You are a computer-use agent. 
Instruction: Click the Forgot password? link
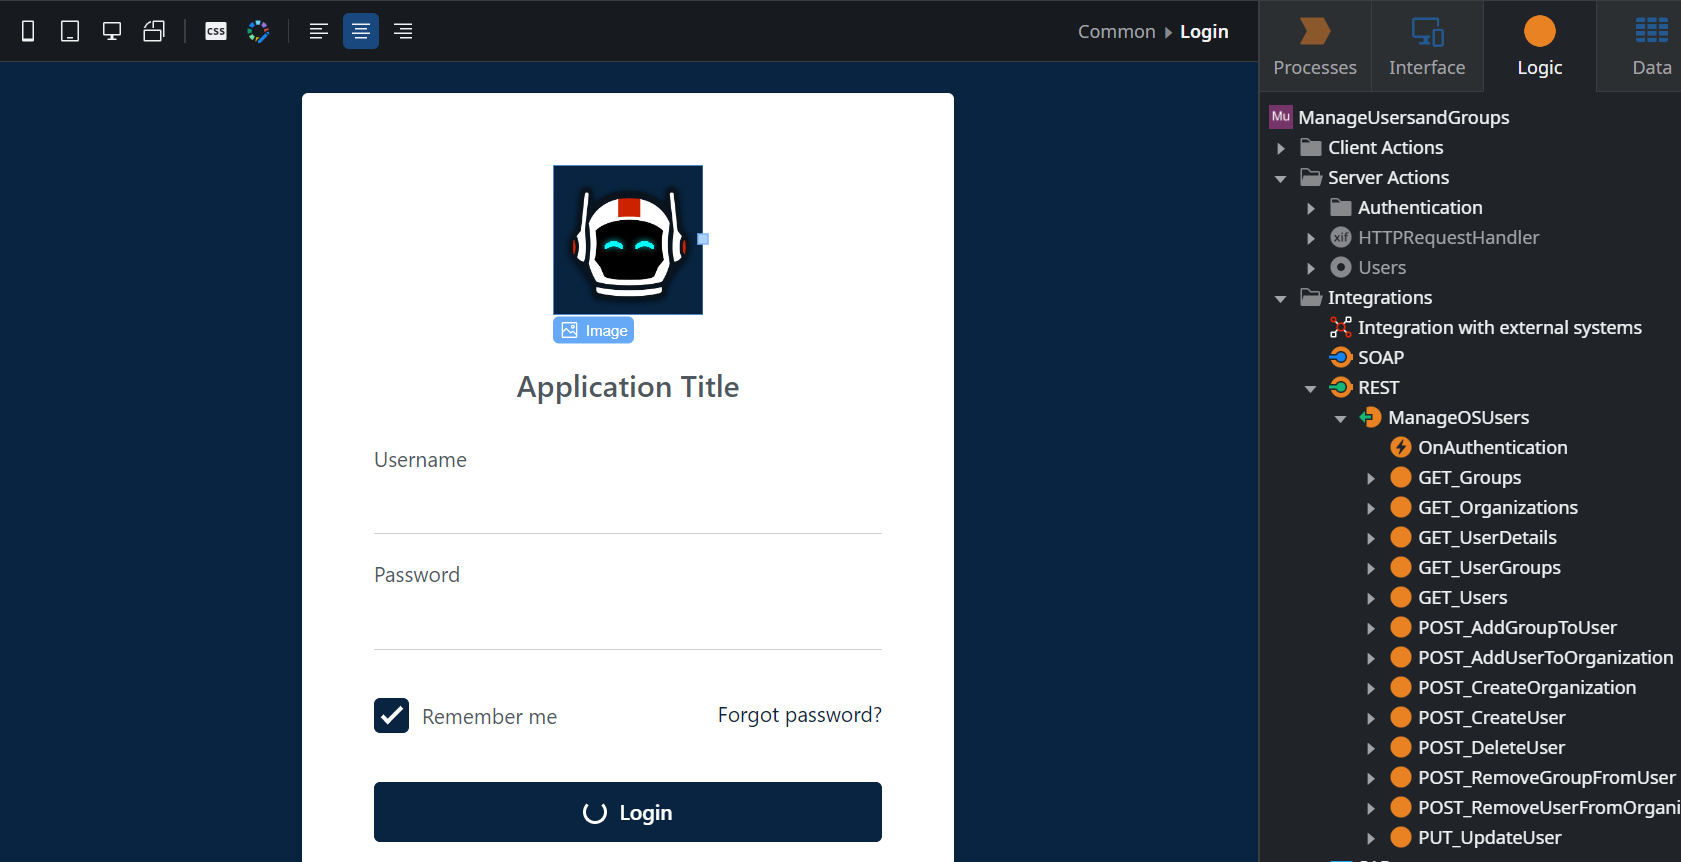click(800, 715)
